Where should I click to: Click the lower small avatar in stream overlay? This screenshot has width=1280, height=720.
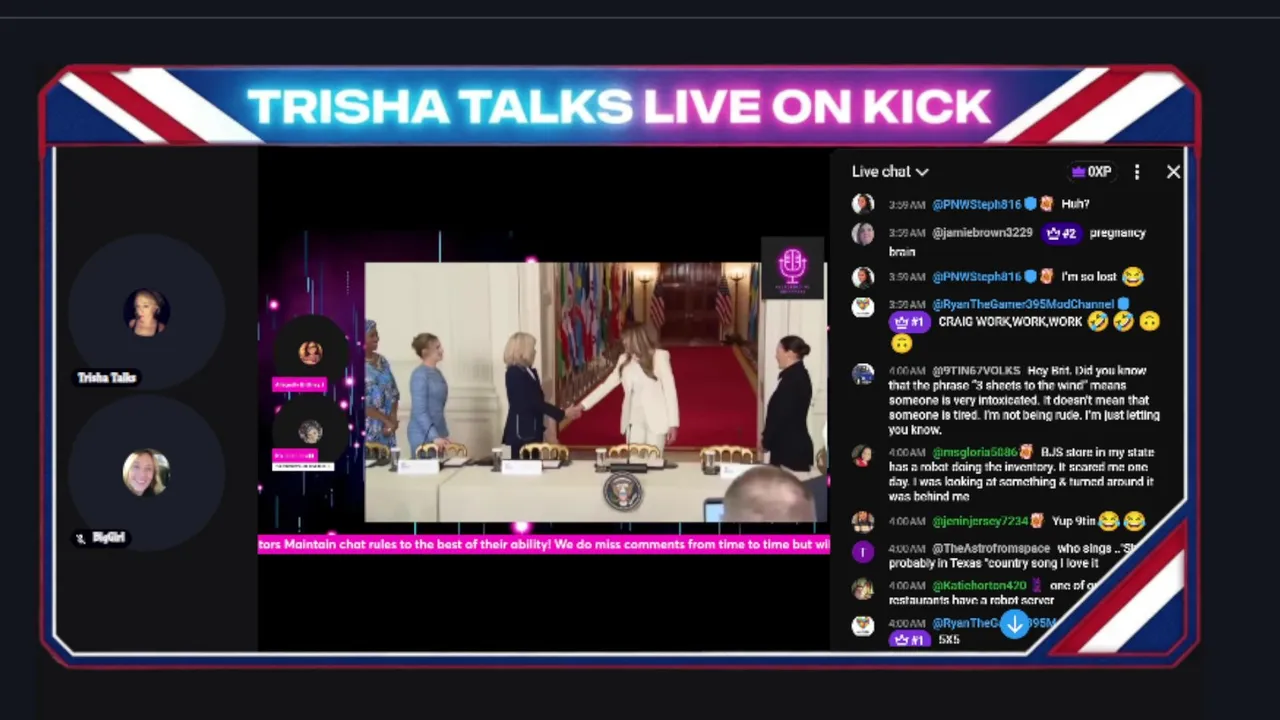310,432
